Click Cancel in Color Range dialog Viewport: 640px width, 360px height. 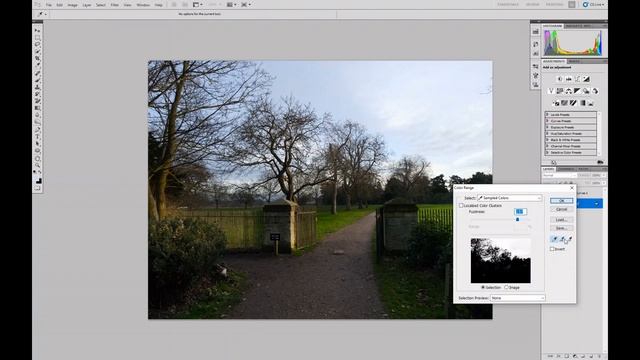point(561,209)
